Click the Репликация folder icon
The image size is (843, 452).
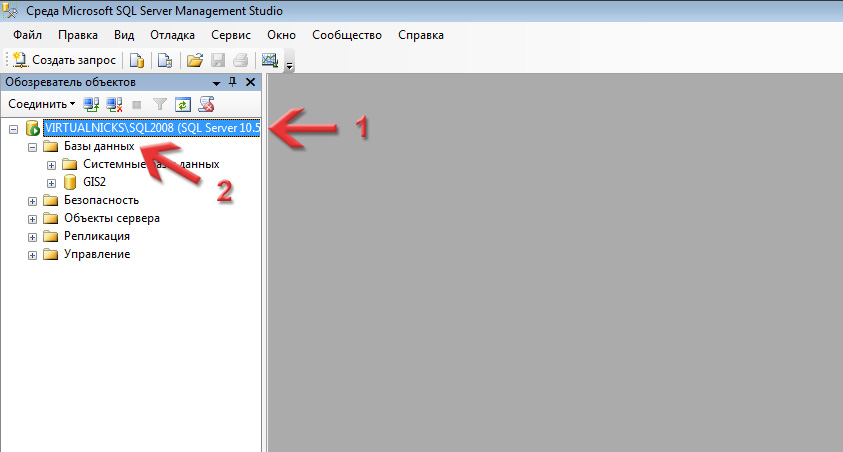51,236
